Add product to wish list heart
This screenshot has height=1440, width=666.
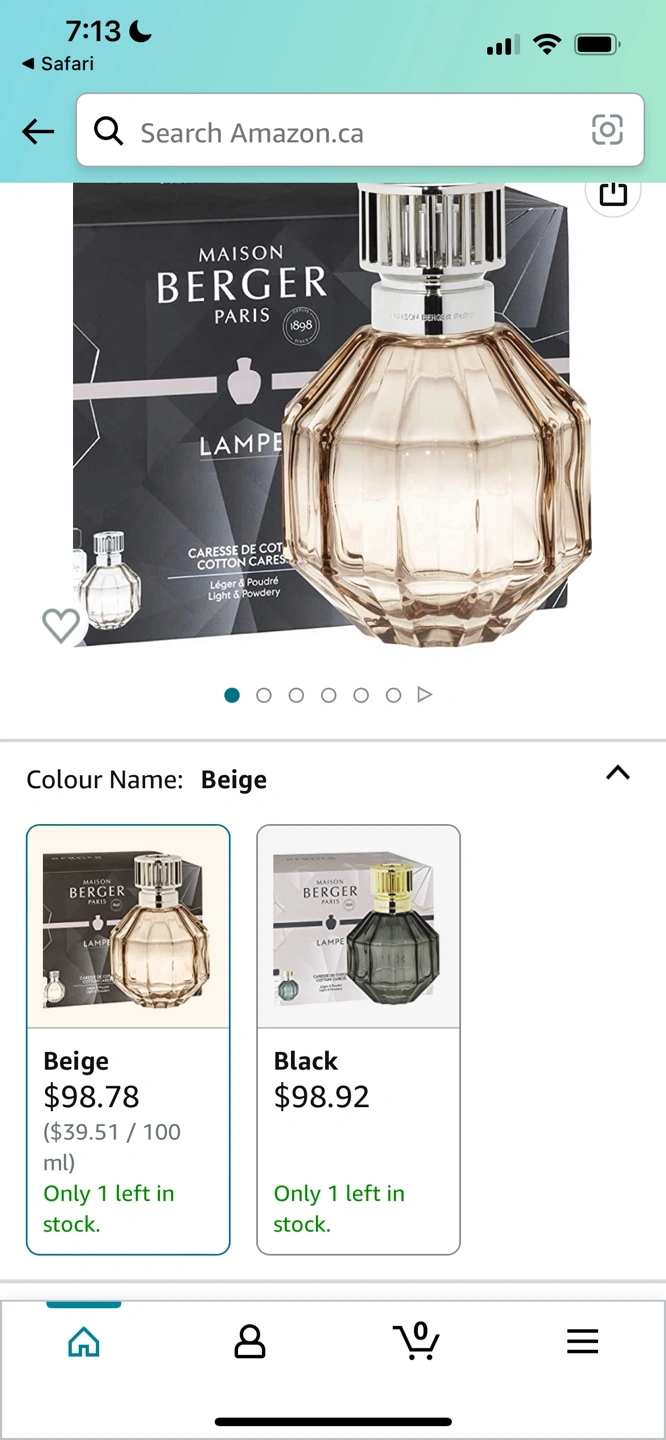[x=60, y=626]
